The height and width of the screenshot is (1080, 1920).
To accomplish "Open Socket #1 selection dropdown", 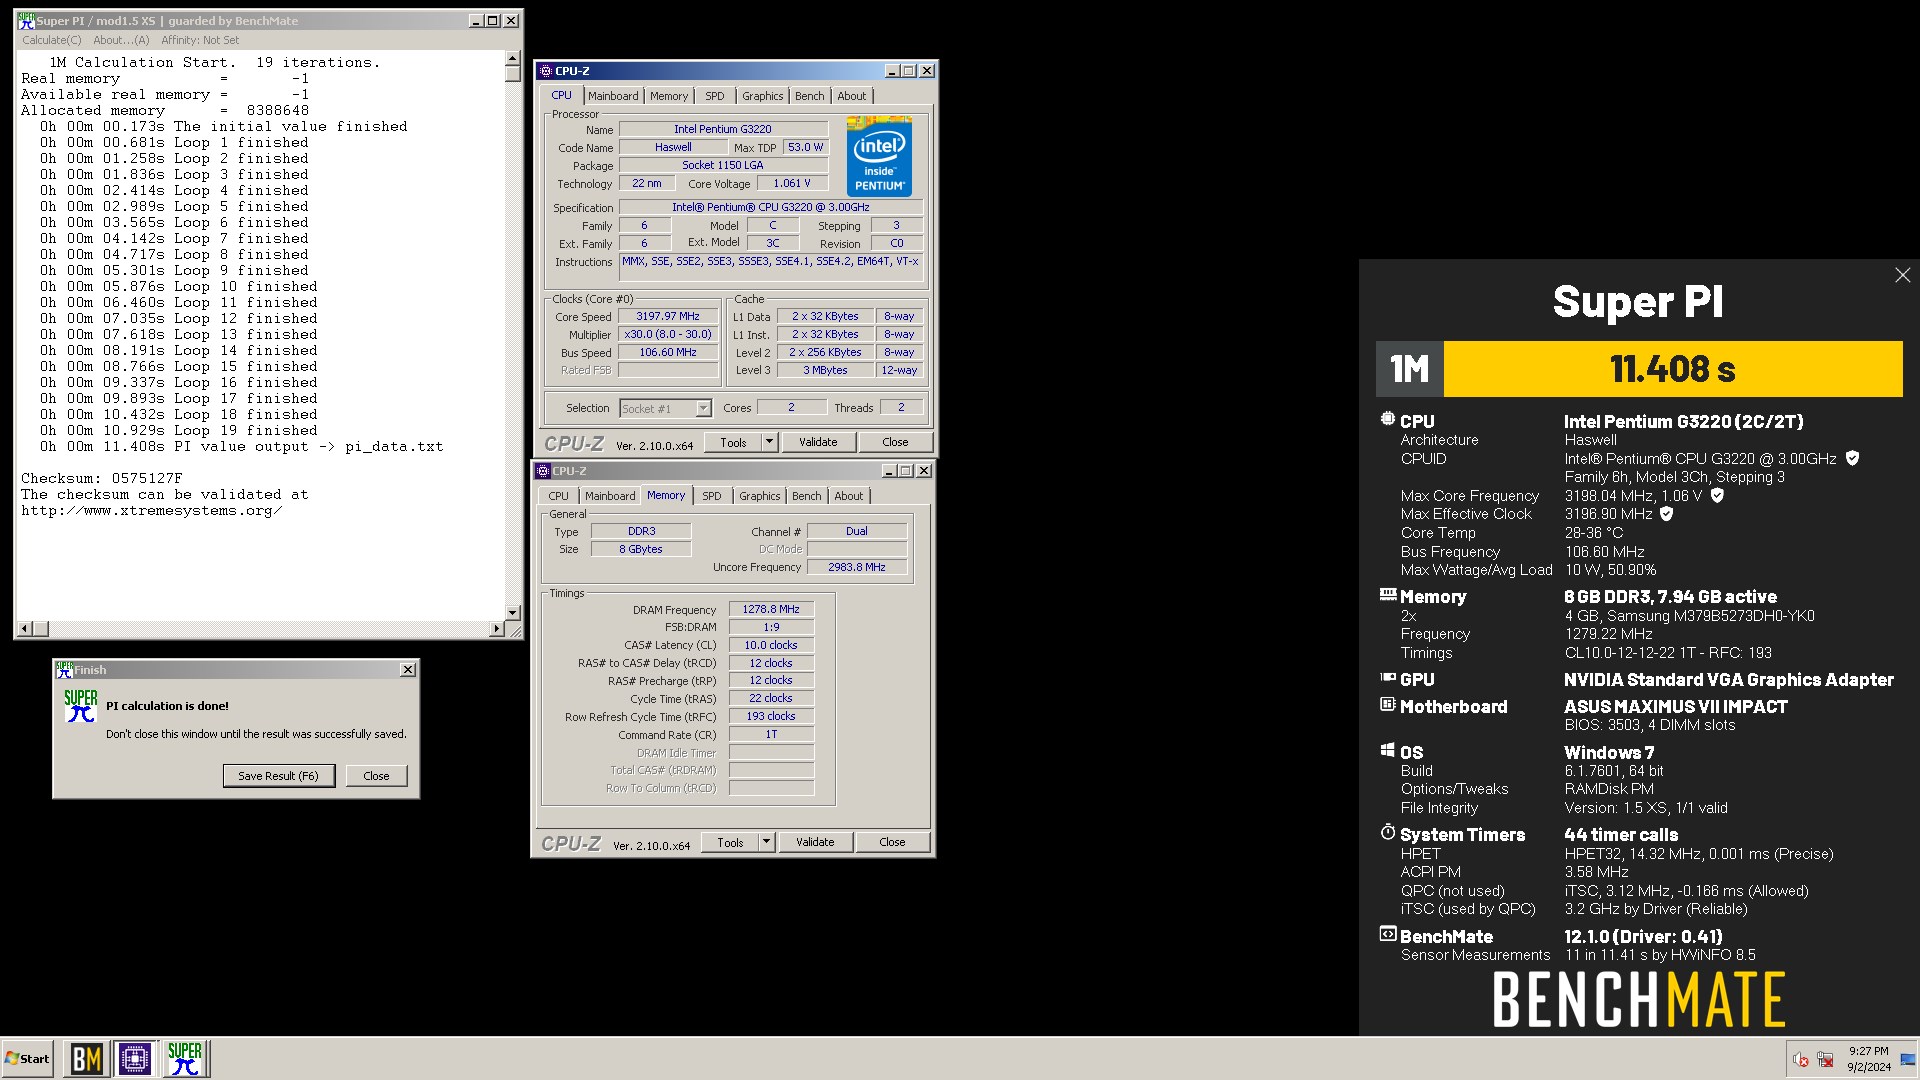I will click(703, 408).
